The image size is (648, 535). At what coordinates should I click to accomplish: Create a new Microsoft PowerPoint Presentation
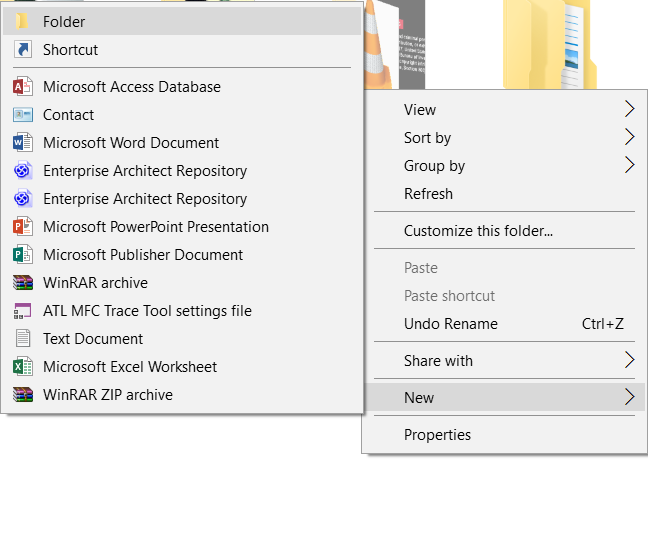(x=182, y=226)
